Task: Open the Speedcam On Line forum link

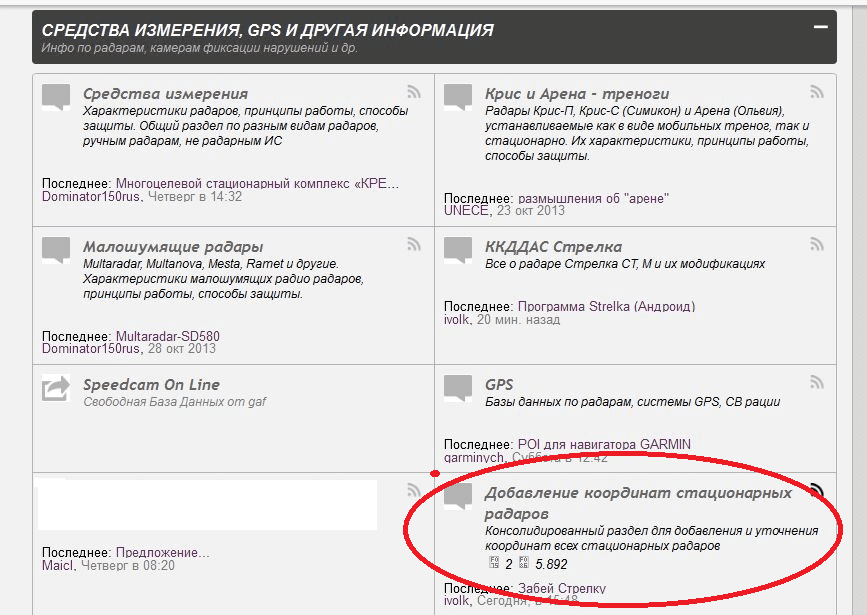Action: (x=151, y=385)
